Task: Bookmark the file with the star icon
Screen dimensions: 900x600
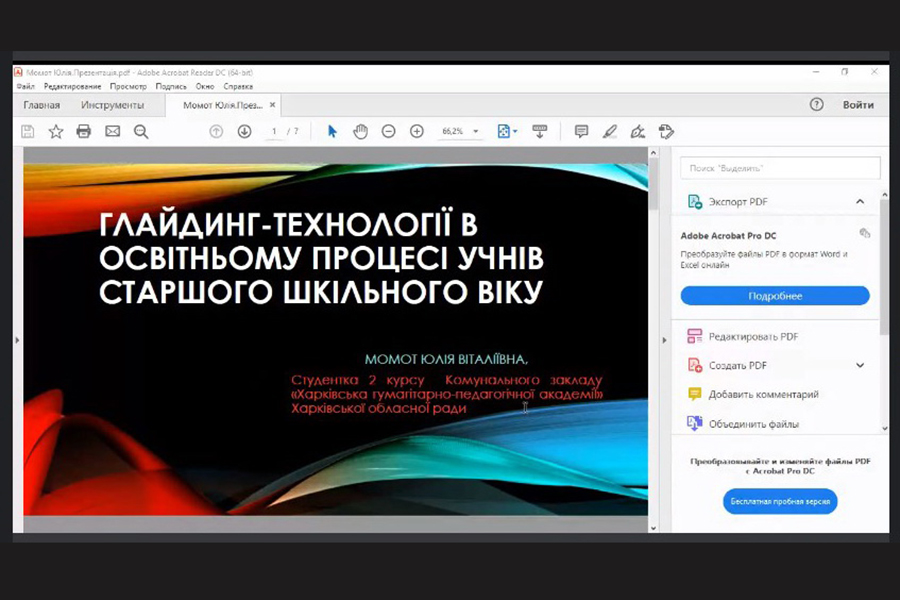Action: [x=56, y=131]
